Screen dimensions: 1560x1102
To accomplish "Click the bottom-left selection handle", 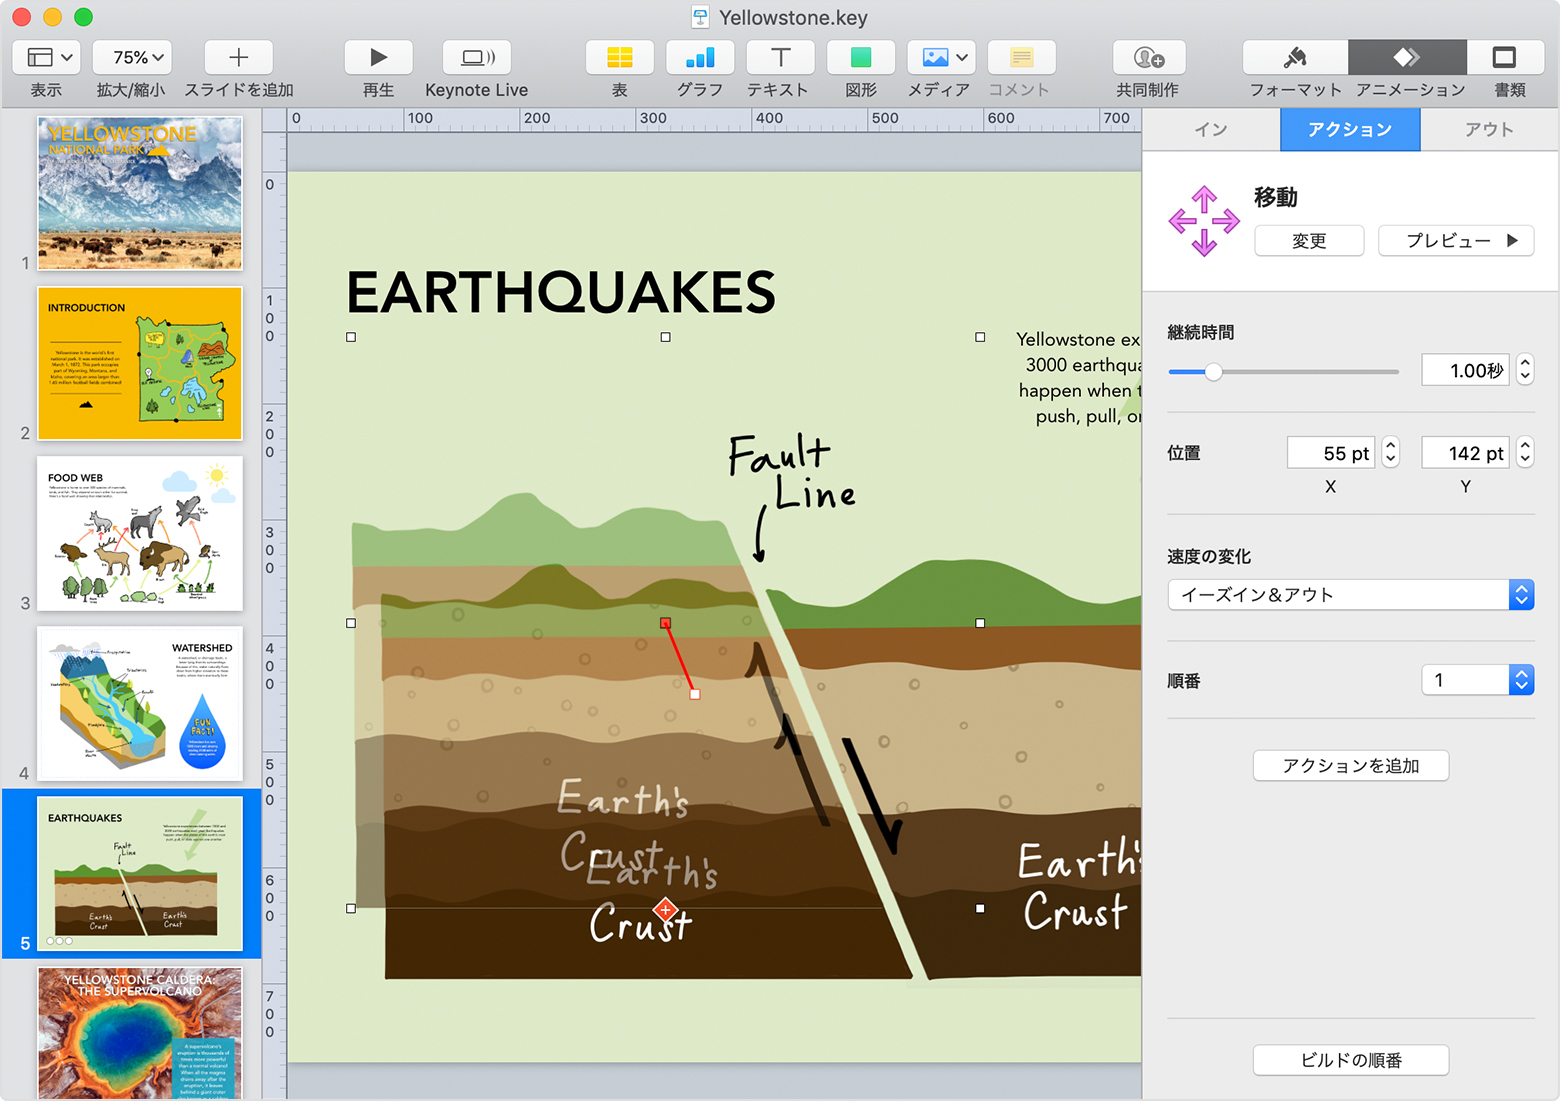I will pos(351,908).
